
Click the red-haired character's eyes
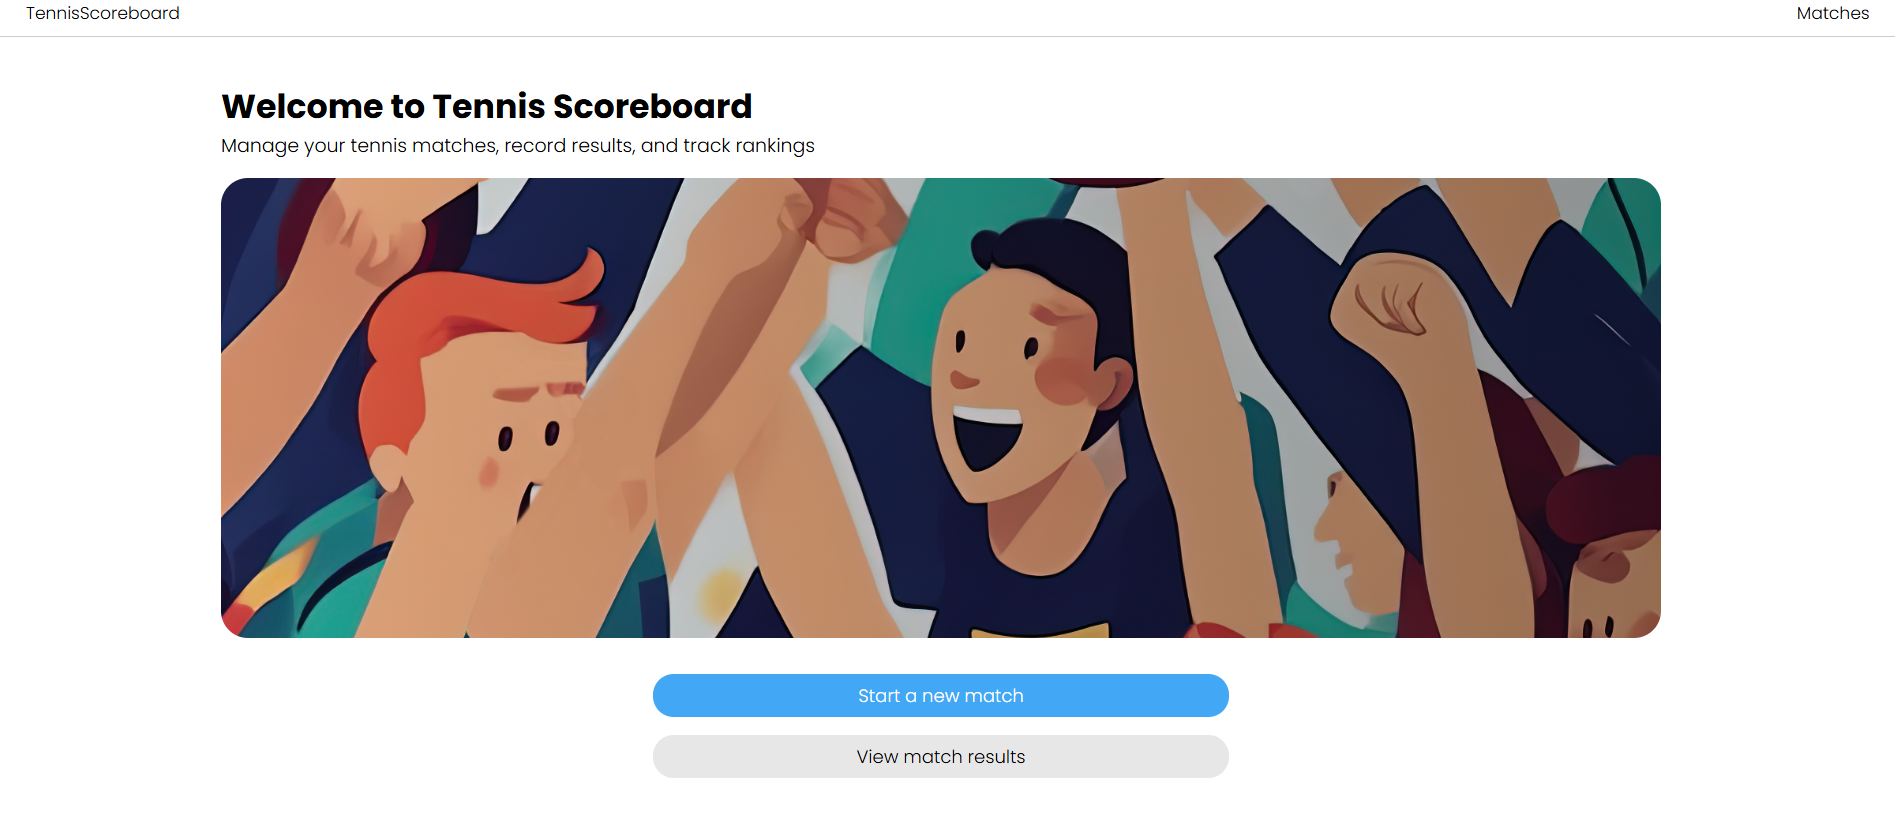[528, 436]
